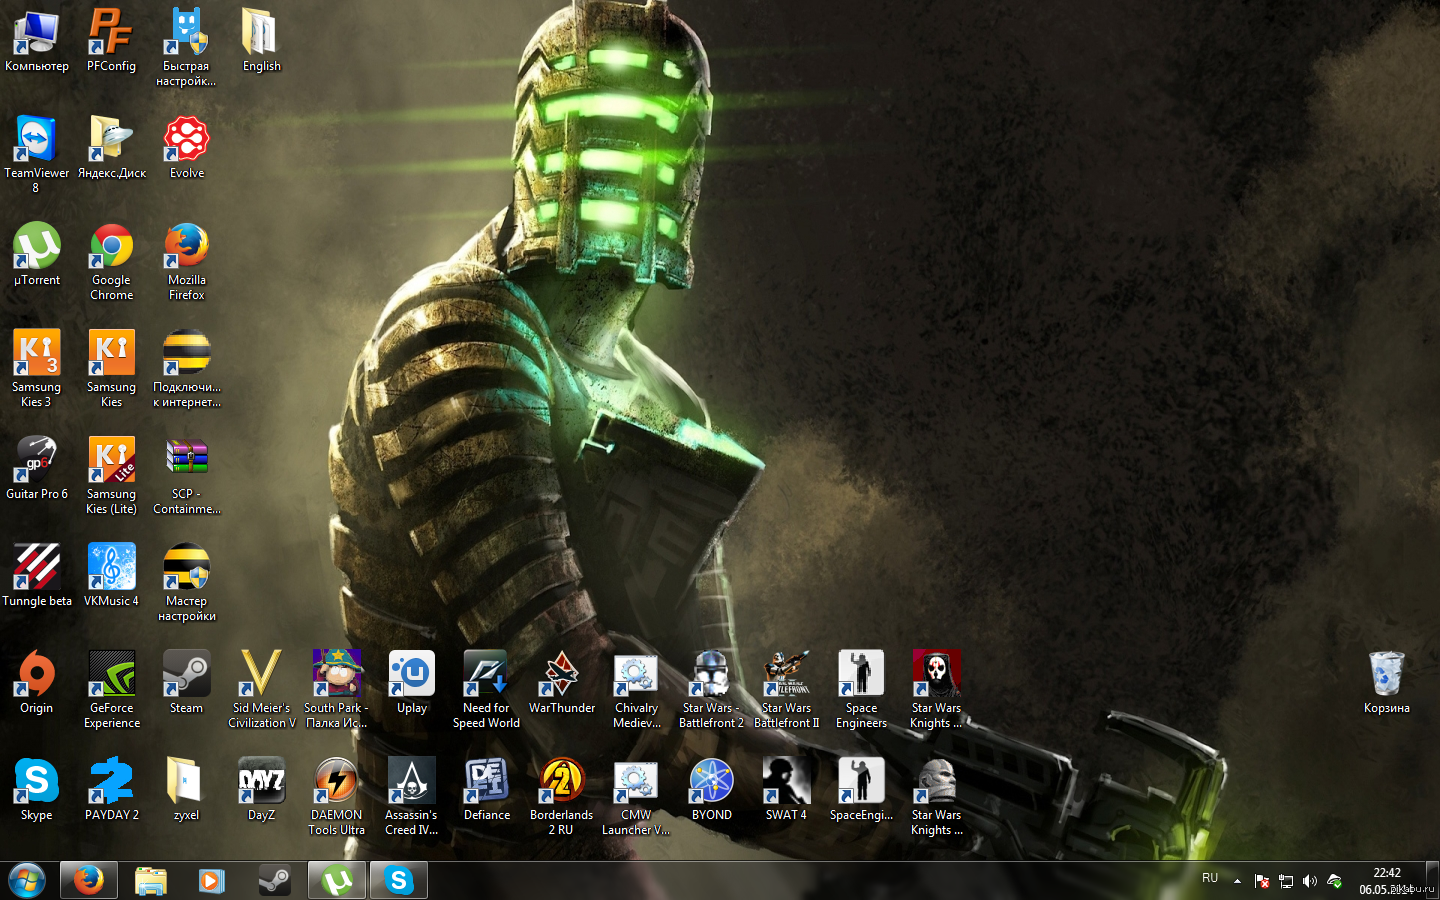Select Sid Meier's Civilization V icon
Screen dimensions: 1440x900
point(261,690)
